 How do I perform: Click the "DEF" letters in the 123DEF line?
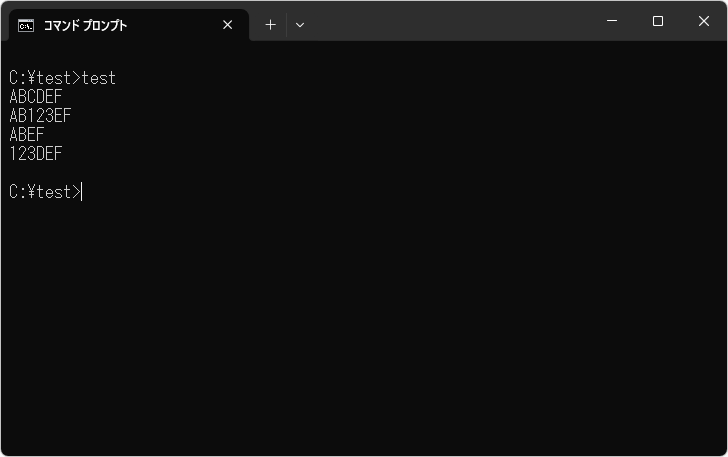(x=49, y=154)
